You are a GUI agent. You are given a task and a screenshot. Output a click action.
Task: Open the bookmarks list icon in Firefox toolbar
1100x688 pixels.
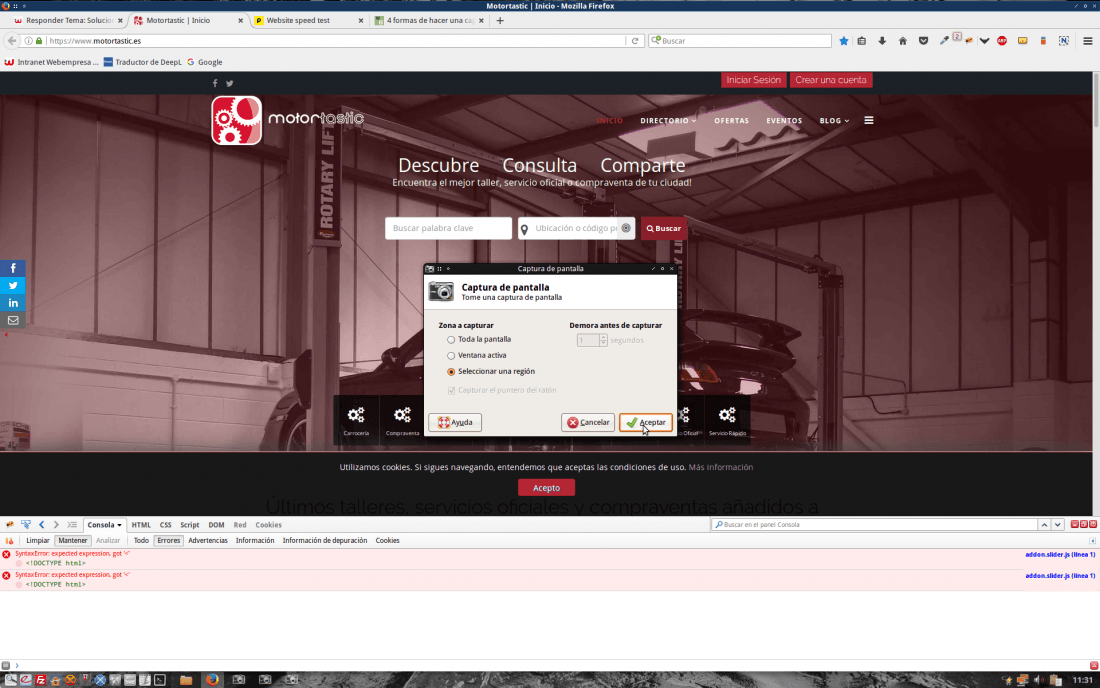[x=861, y=41]
